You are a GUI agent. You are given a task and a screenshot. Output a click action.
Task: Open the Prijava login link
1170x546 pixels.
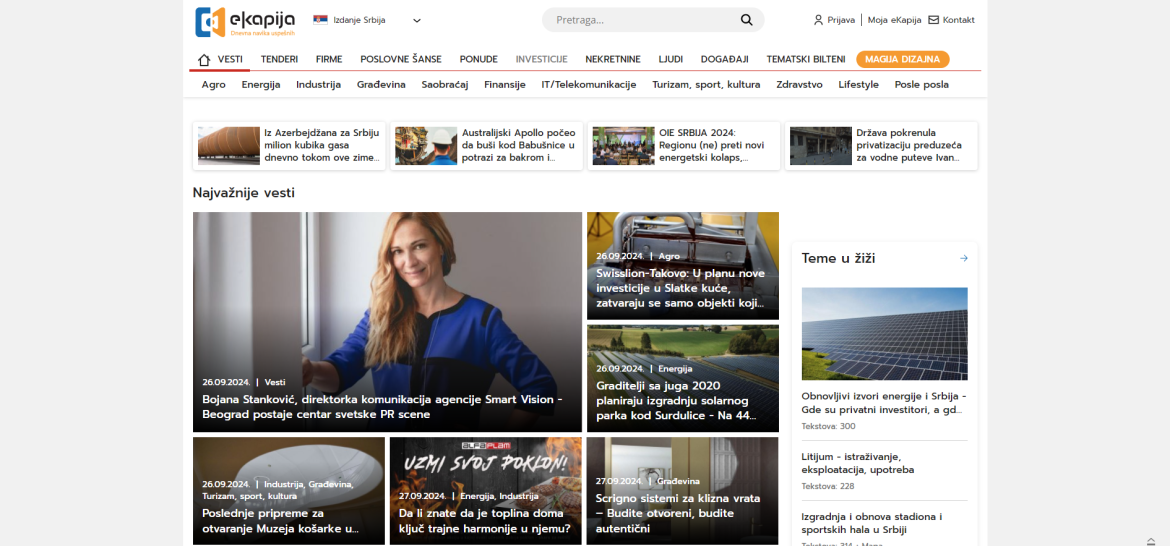pos(841,20)
